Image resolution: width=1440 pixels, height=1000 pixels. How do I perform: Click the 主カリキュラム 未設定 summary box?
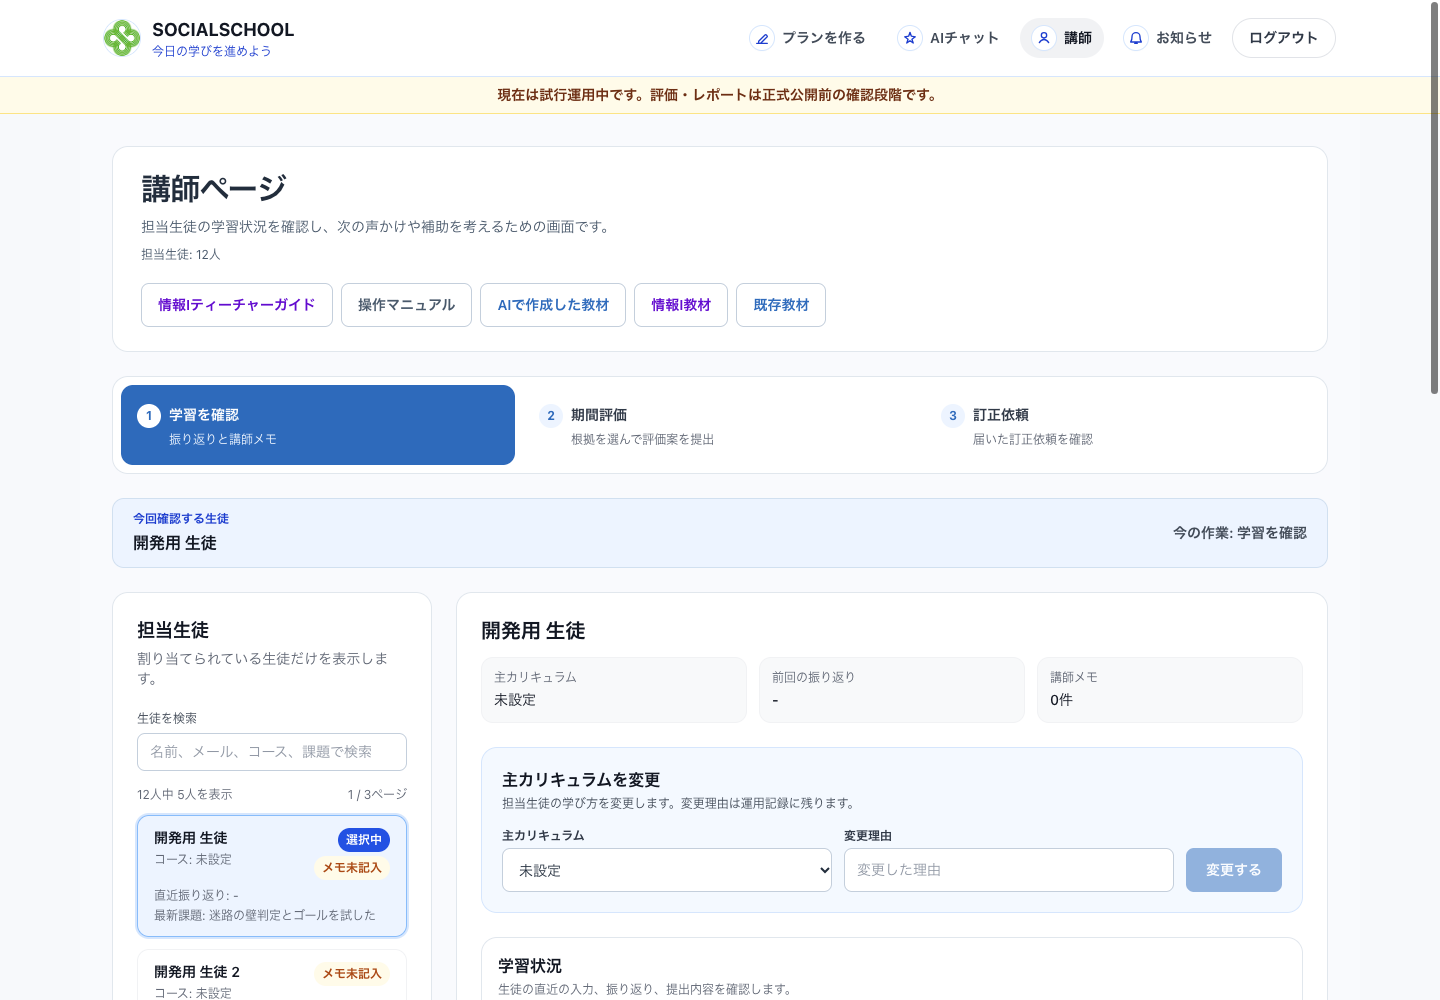pos(614,690)
